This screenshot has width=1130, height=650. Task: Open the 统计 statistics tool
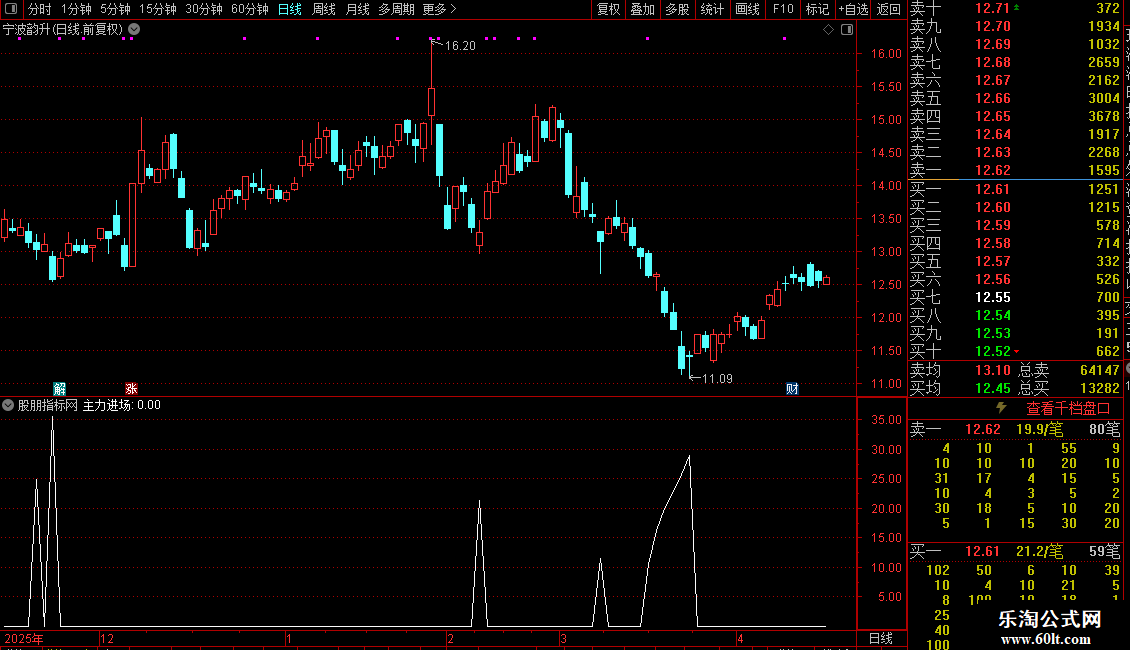point(712,9)
